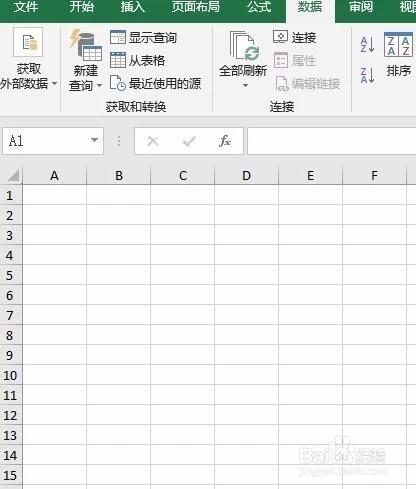The height and width of the screenshot is (489, 416).
Task: Open the 排序 sort dialog icon
Action: coord(398,45)
